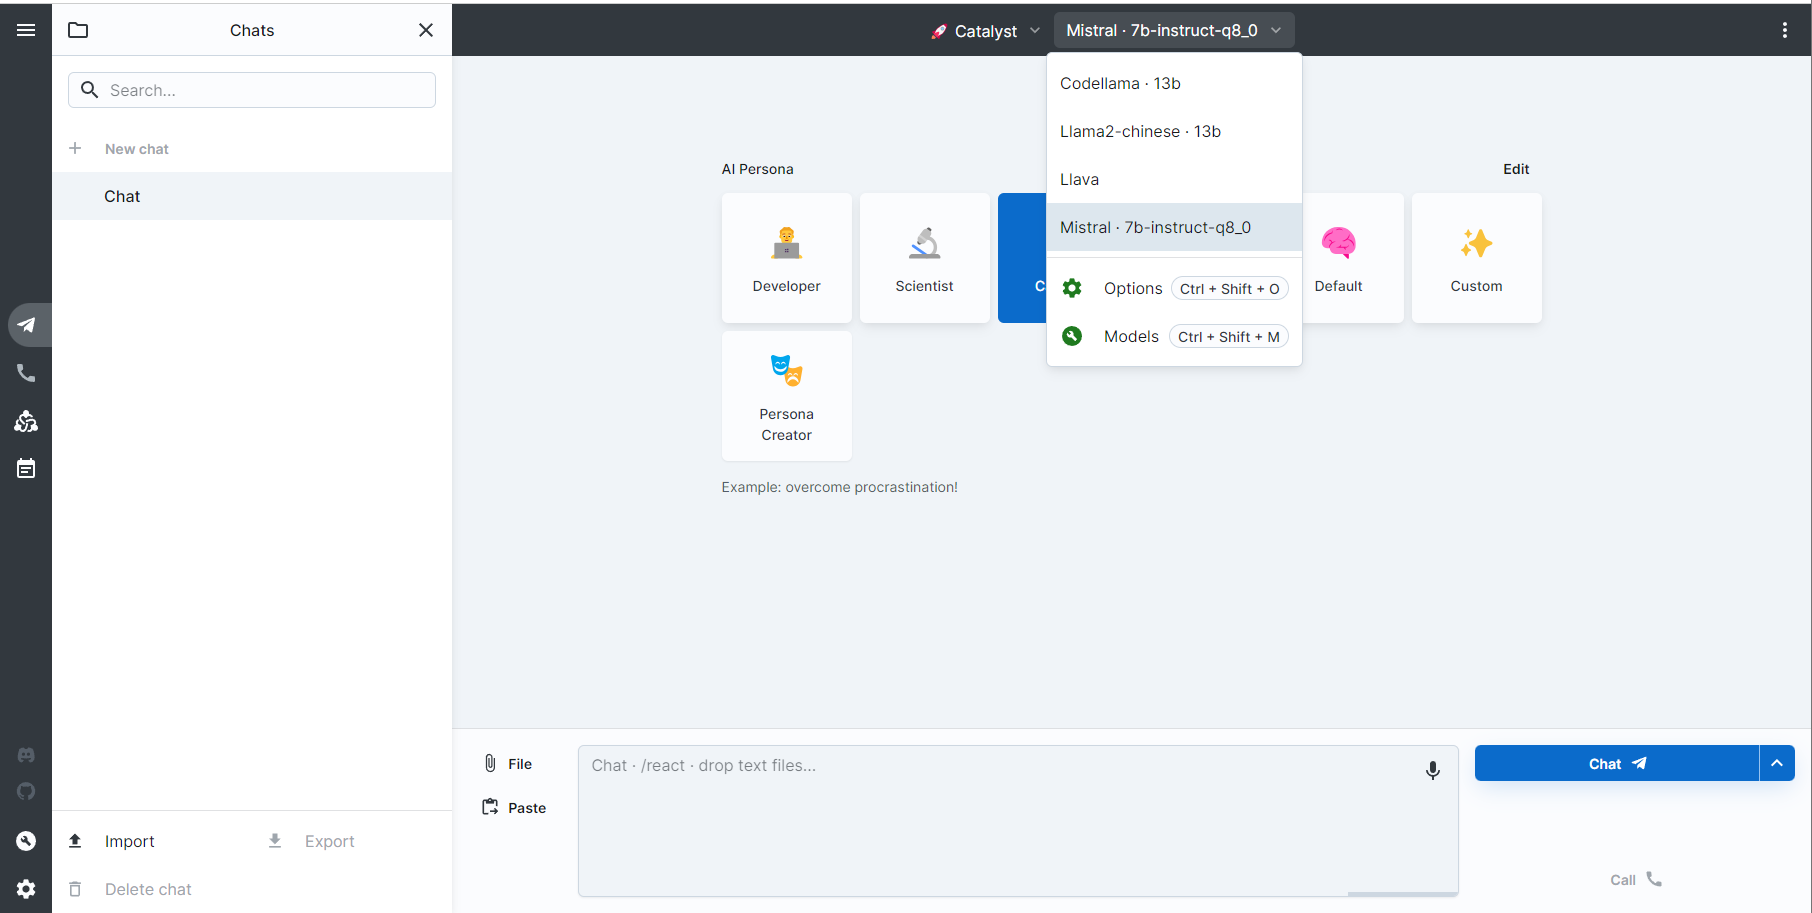This screenshot has width=1812, height=913.
Task: Choose the Custom persona card
Action: [1477, 258]
